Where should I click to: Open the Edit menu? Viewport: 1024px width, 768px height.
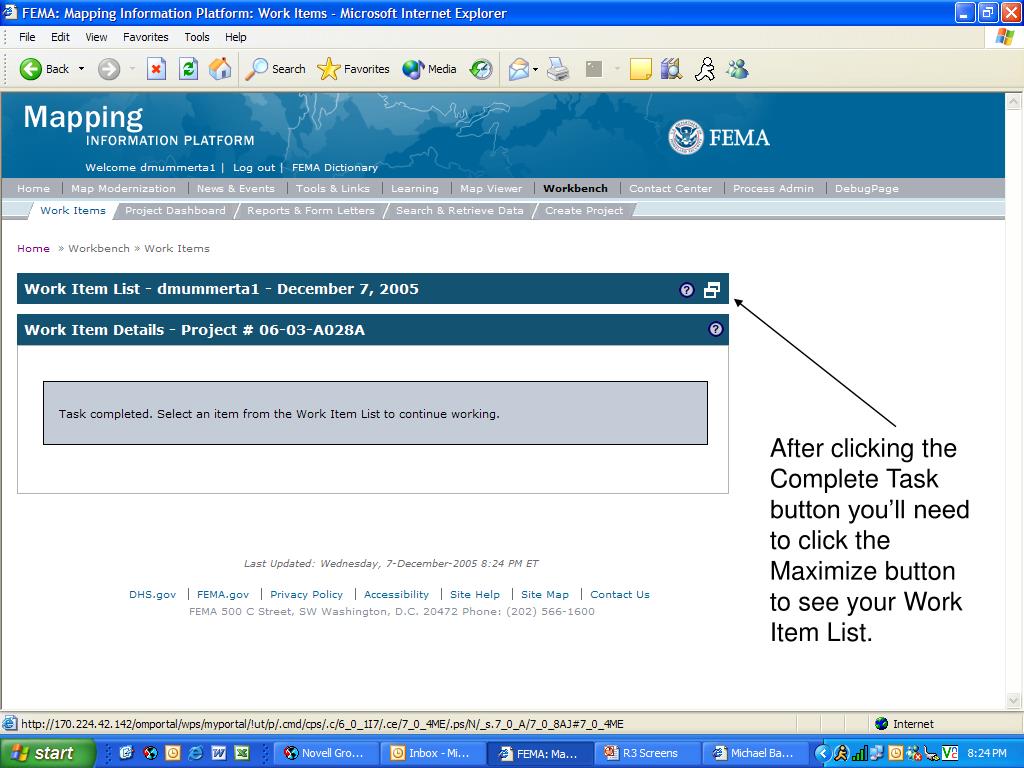60,37
